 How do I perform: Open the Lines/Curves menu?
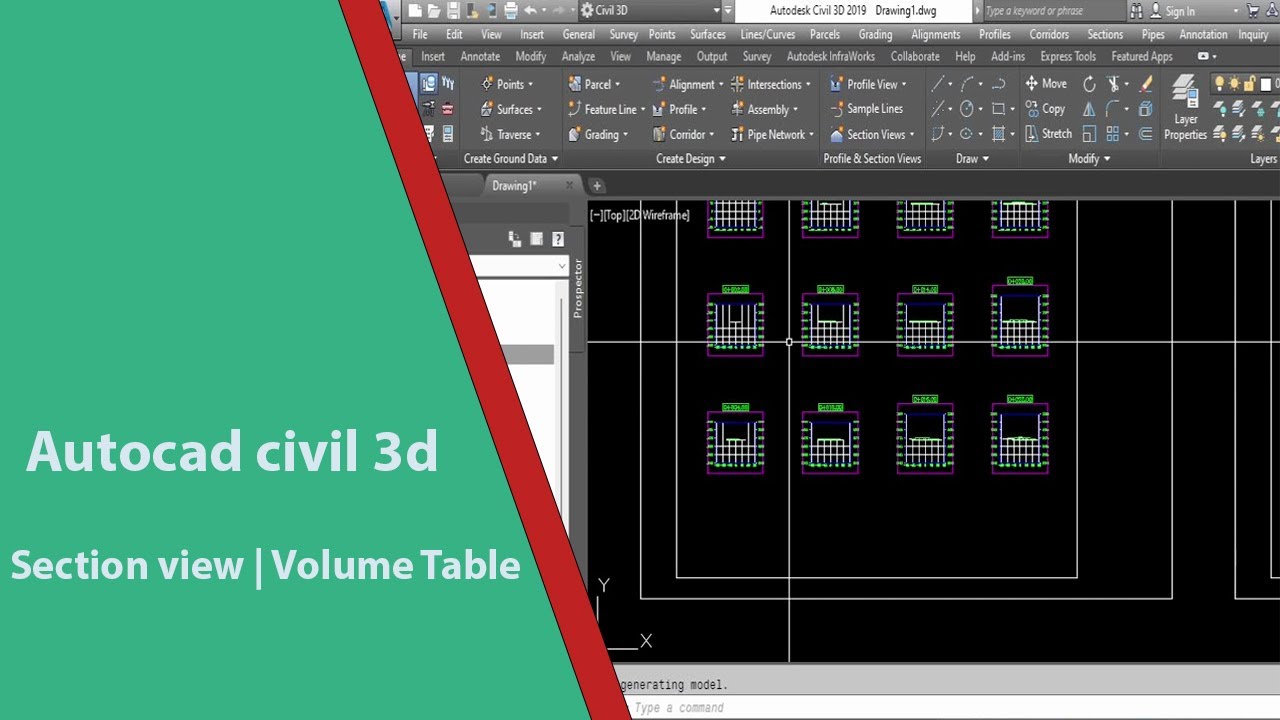768,34
